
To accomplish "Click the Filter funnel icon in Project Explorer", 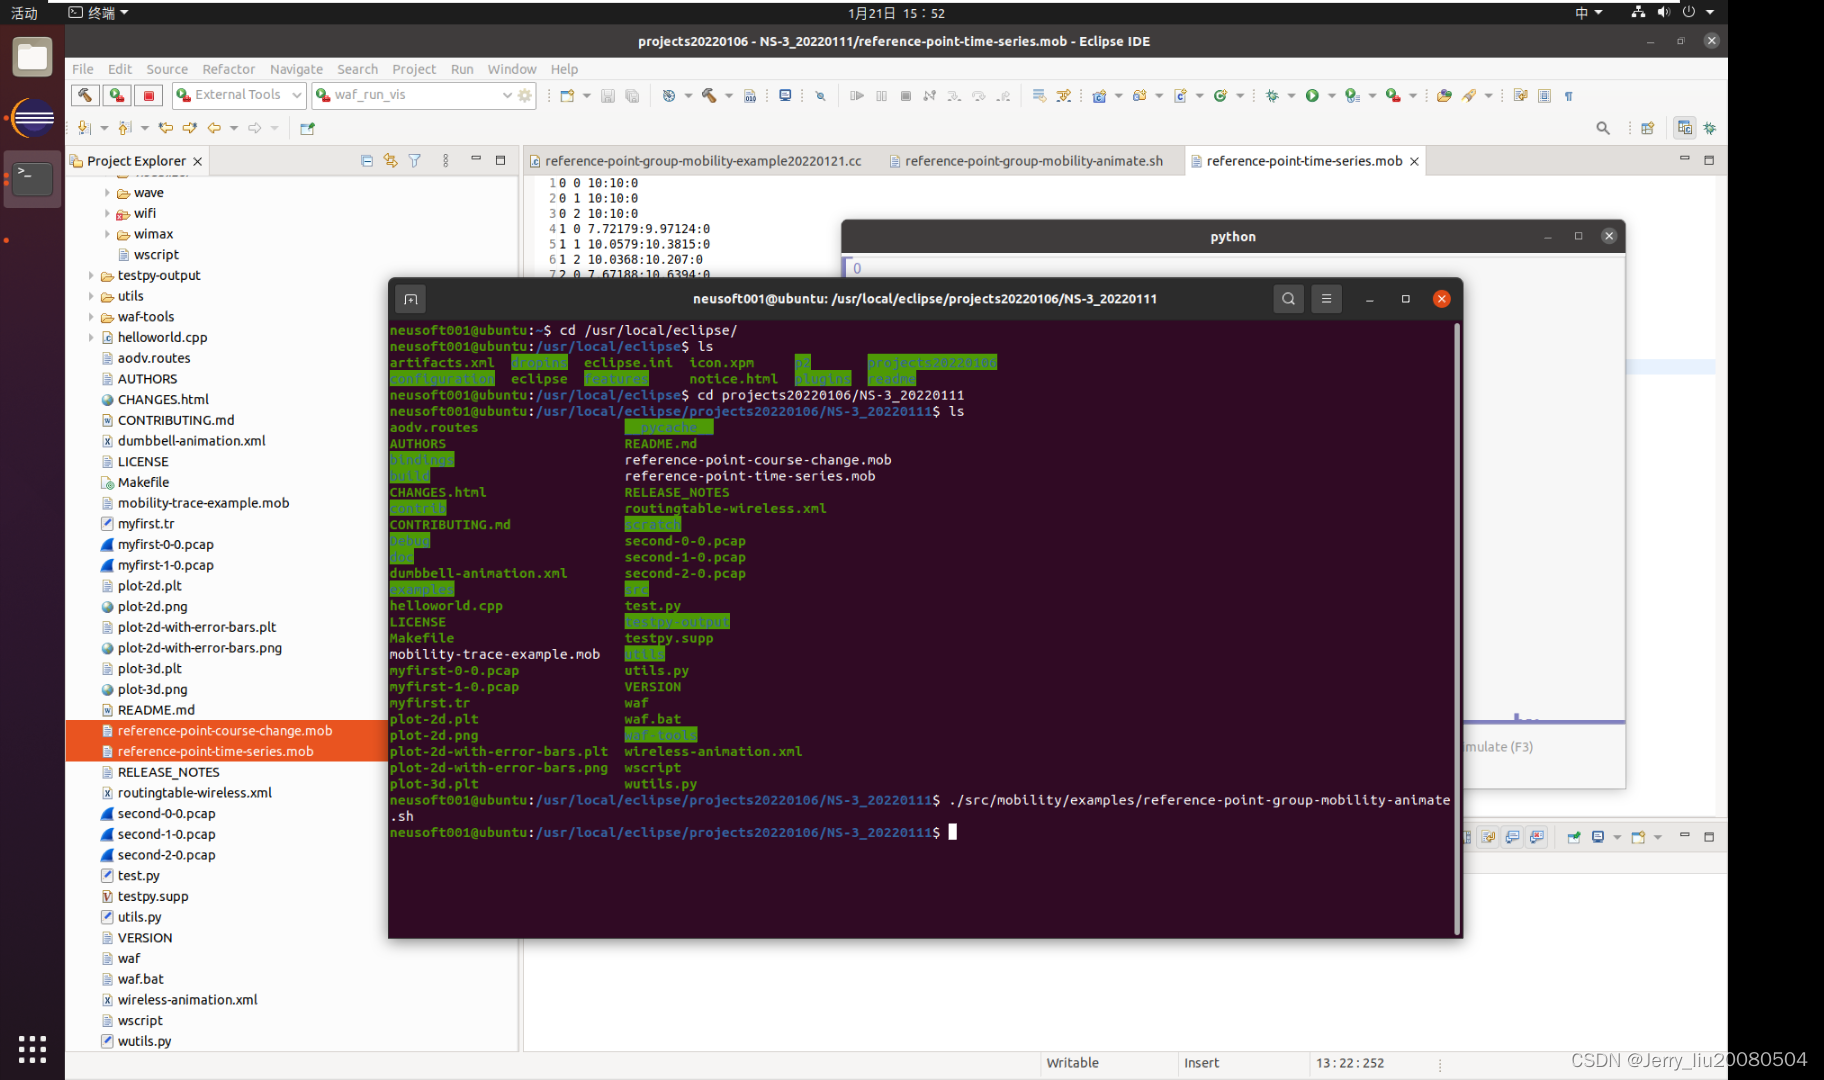I will click(x=415, y=161).
